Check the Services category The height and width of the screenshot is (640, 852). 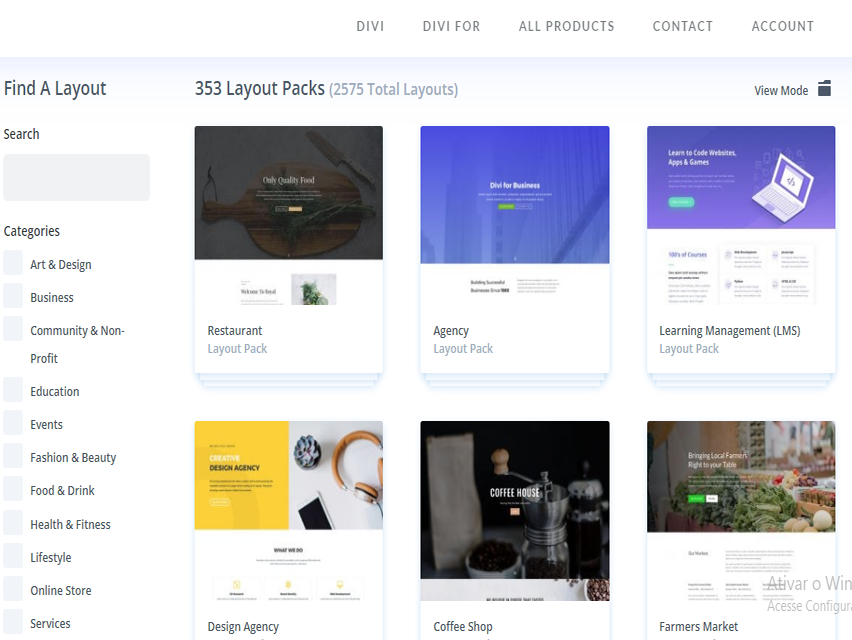(x=12, y=623)
